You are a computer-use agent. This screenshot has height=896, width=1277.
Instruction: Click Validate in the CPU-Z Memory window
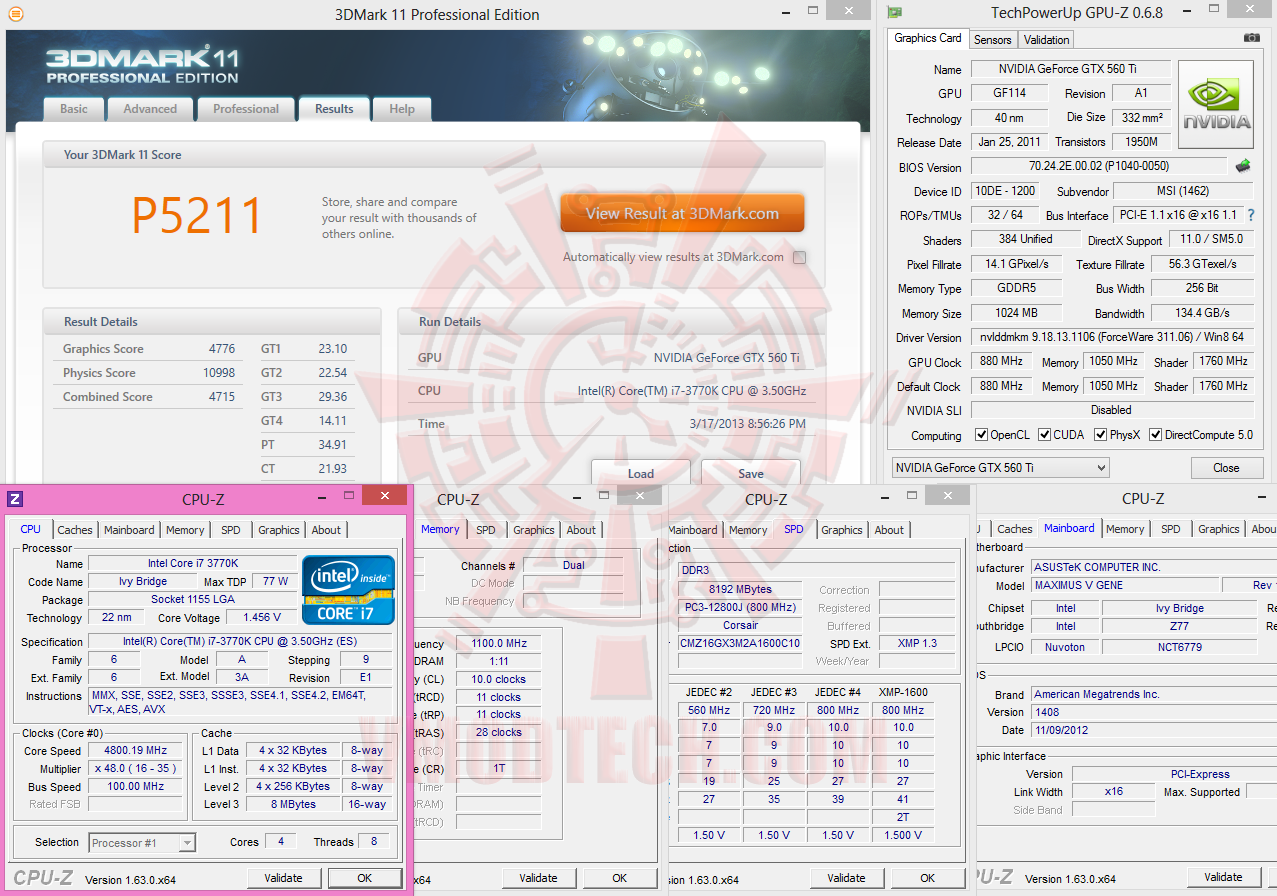click(x=538, y=878)
